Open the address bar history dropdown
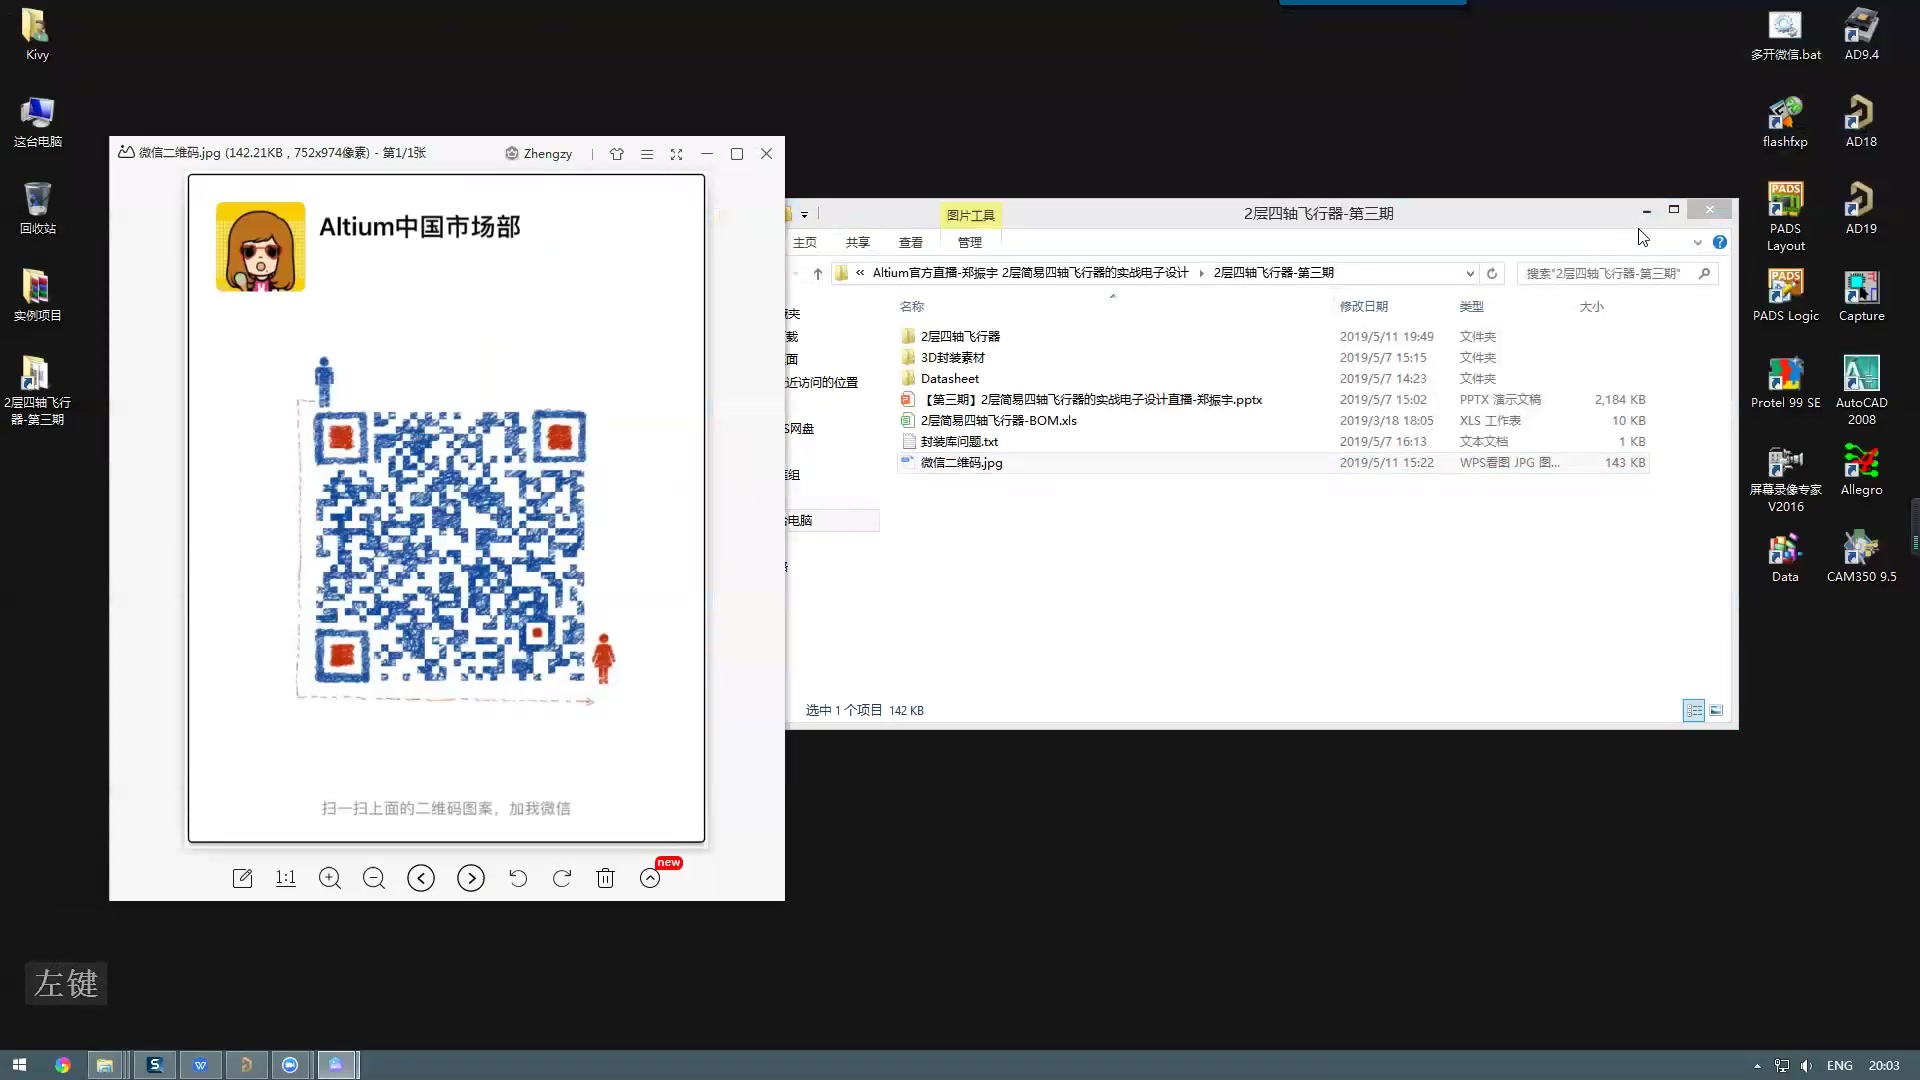This screenshot has height=1080, width=1920. pos(1469,273)
